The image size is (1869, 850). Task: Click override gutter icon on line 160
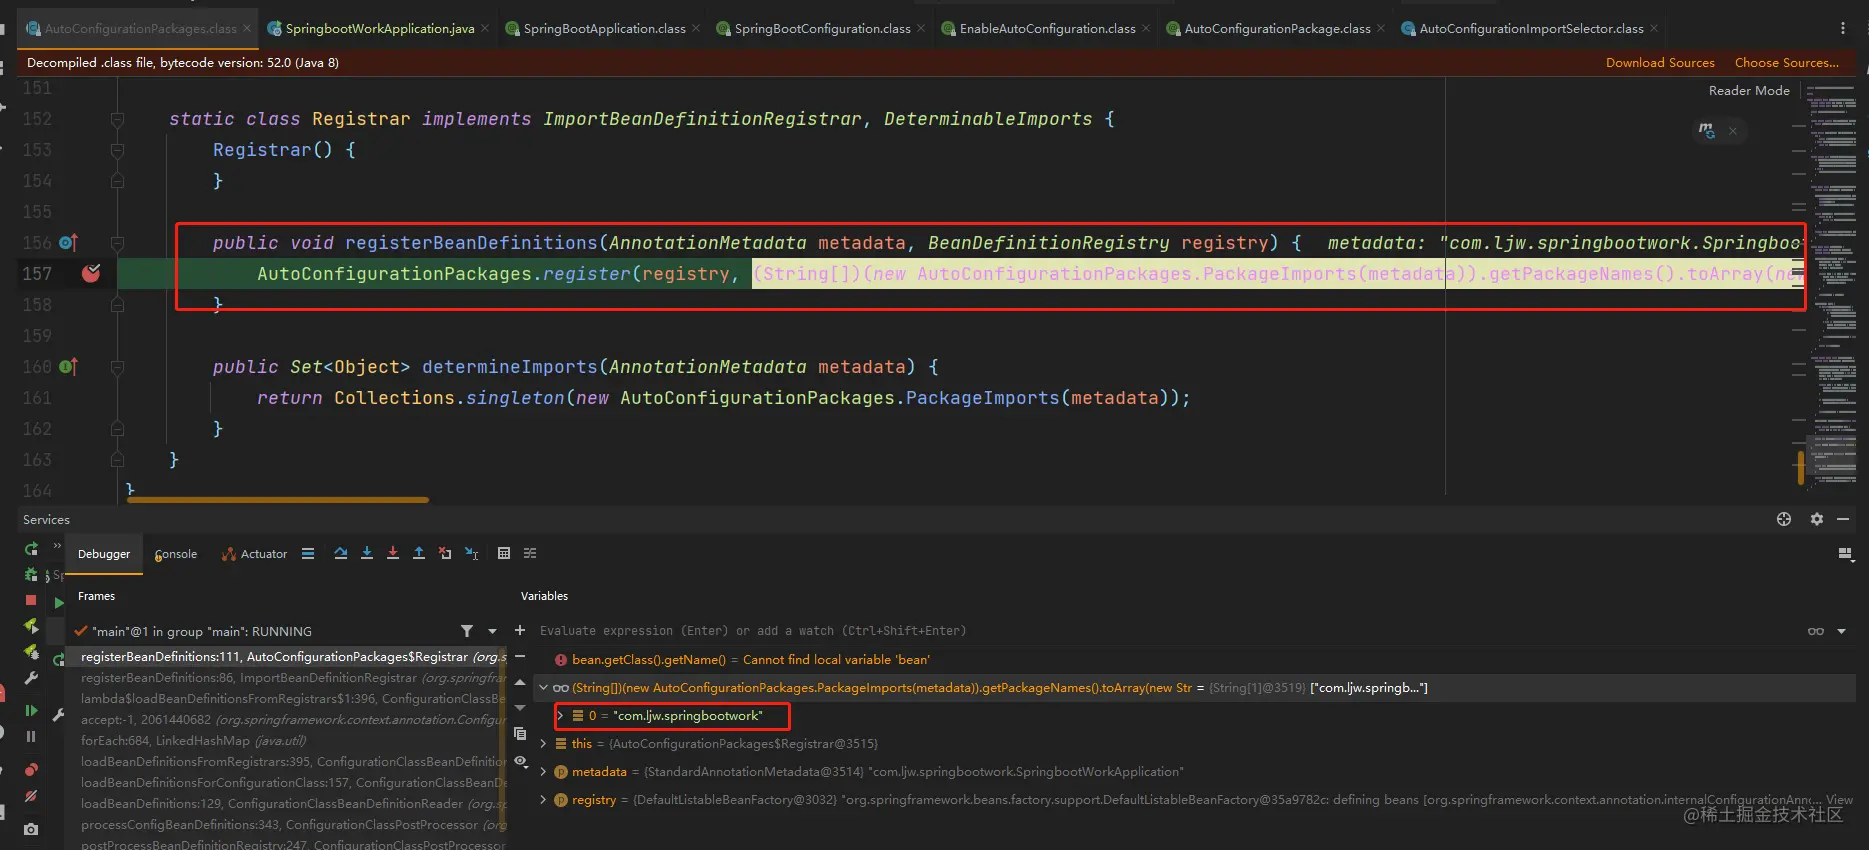(x=68, y=367)
